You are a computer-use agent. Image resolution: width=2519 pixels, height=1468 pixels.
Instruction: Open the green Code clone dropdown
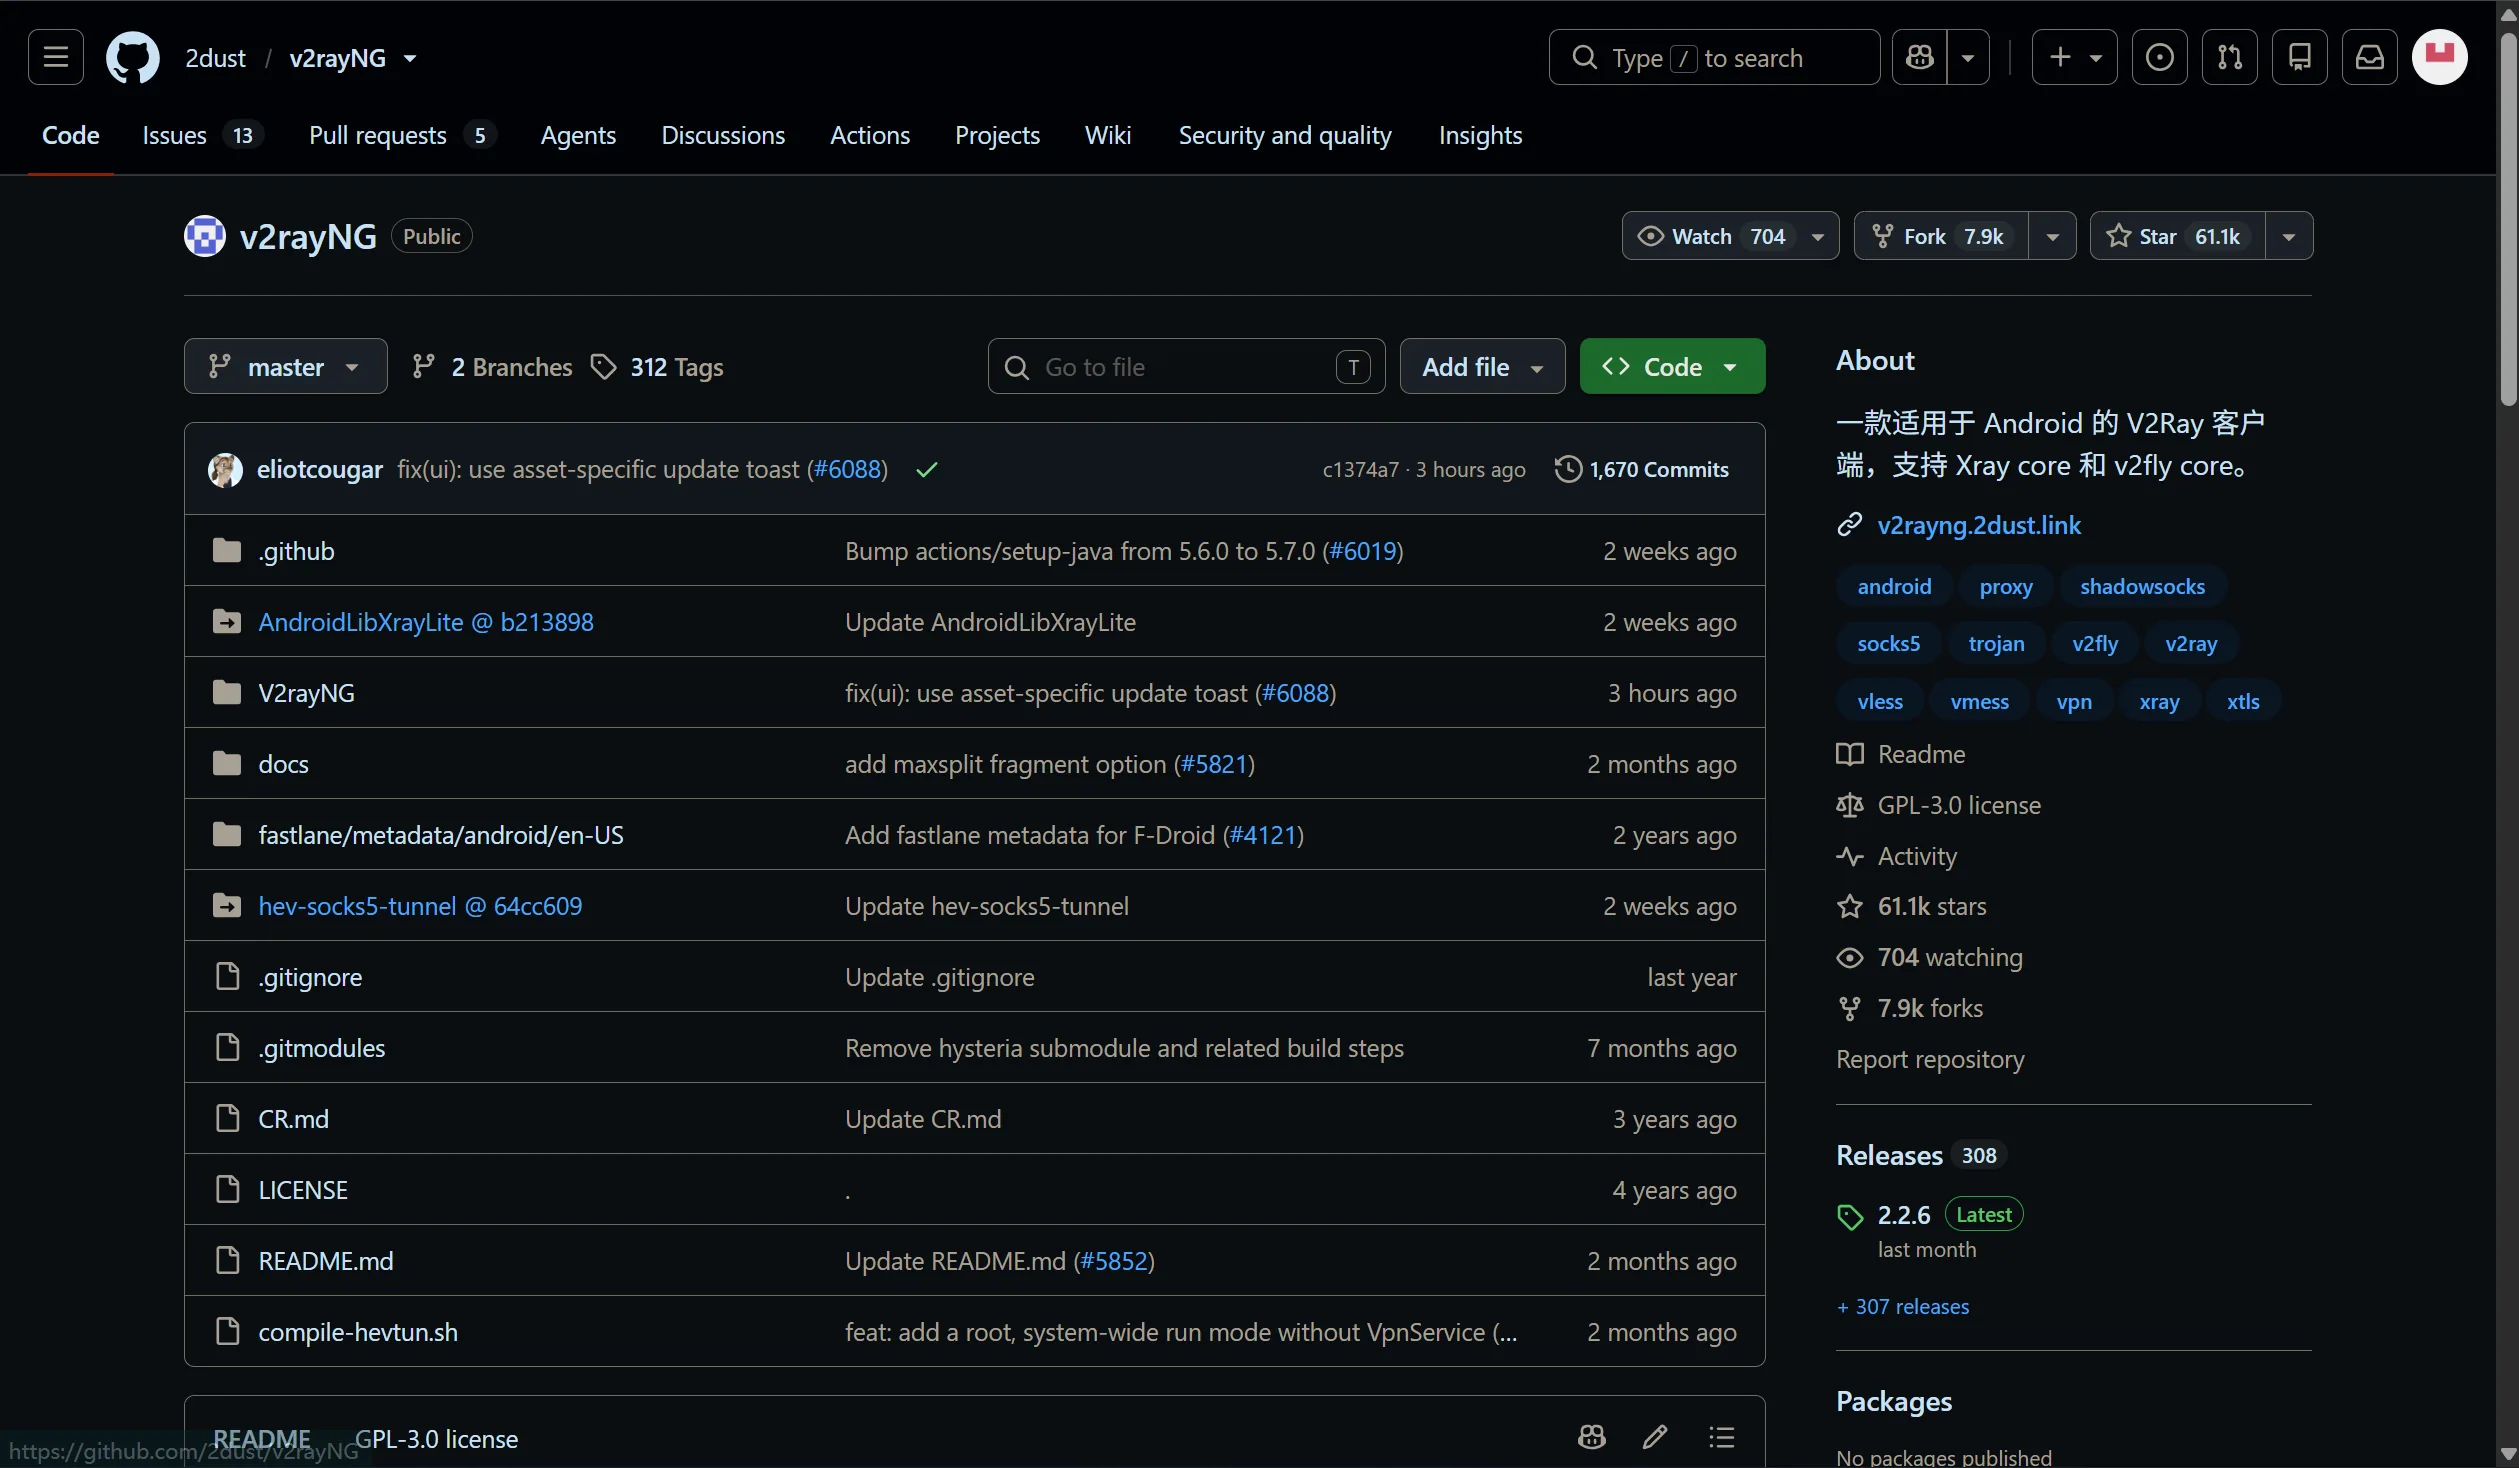click(1672, 366)
